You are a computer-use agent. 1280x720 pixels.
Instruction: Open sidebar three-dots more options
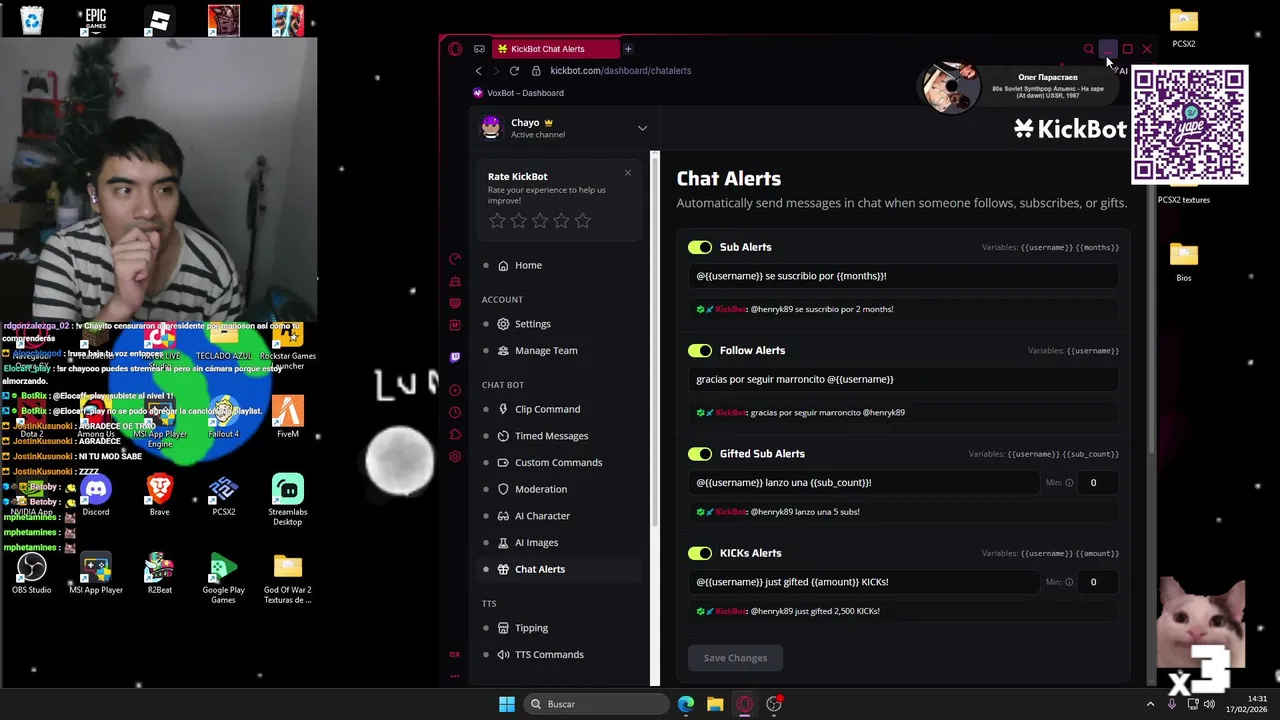(x=455, y=676)
